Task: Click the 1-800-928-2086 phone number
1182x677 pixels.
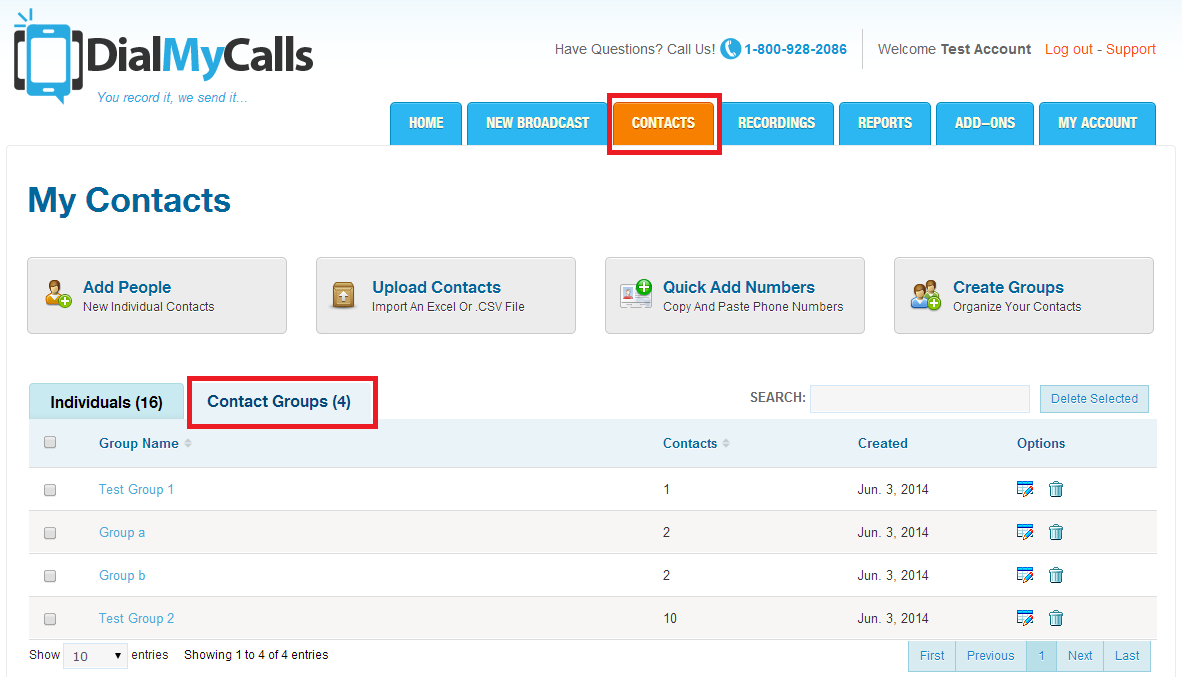Action: pos(795,49)
